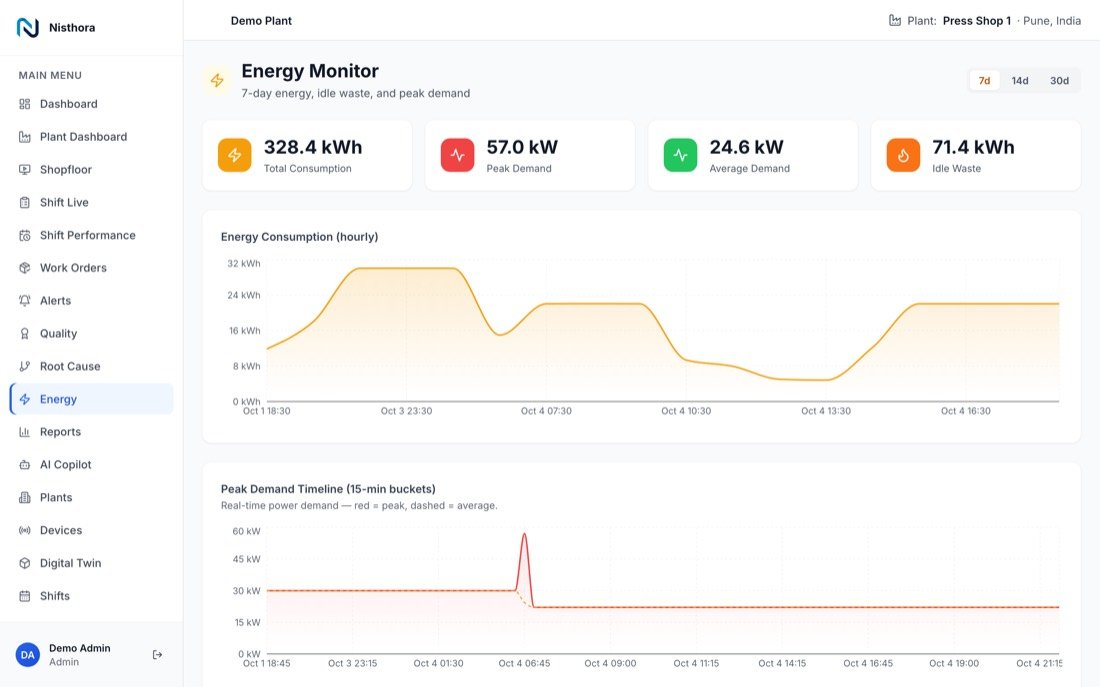
Task: Click the Plants building icon
Action: coord(25,498)
